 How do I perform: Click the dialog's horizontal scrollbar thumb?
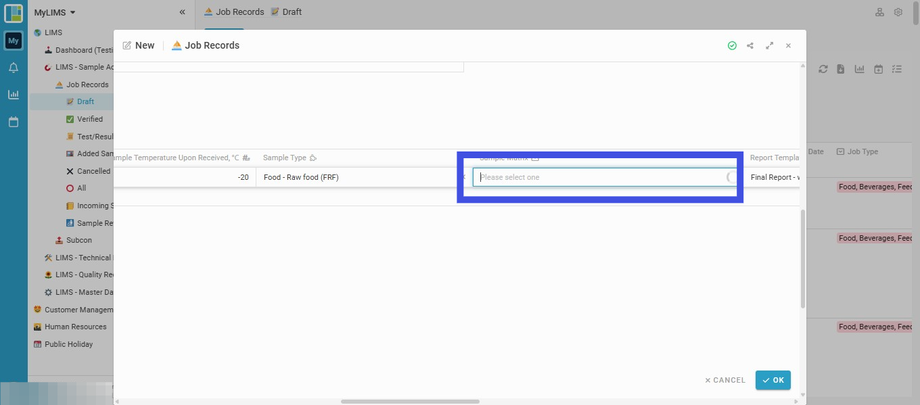tap(410, 401)
